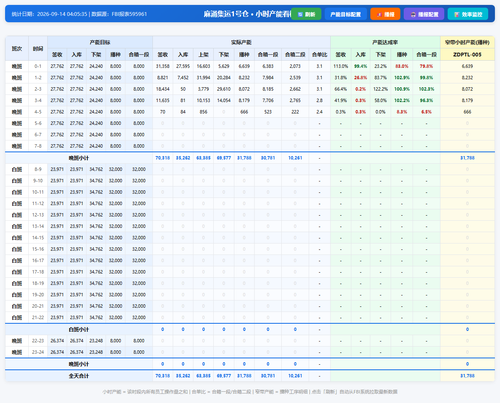Click the 白班小计 subtotal row label
Screen dimensions: 500x403
[79, 329]
